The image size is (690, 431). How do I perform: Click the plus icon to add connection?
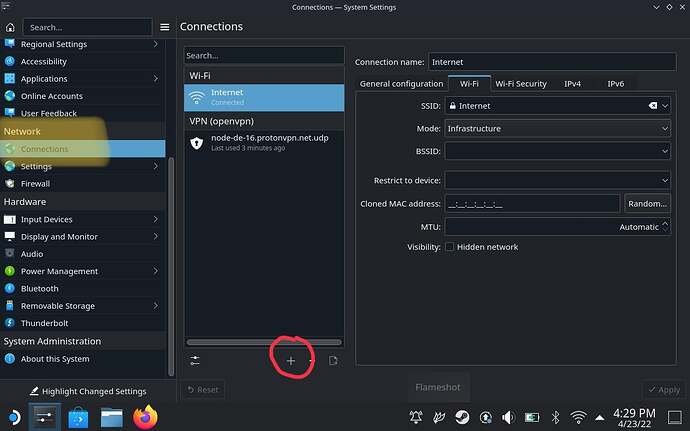291,360
